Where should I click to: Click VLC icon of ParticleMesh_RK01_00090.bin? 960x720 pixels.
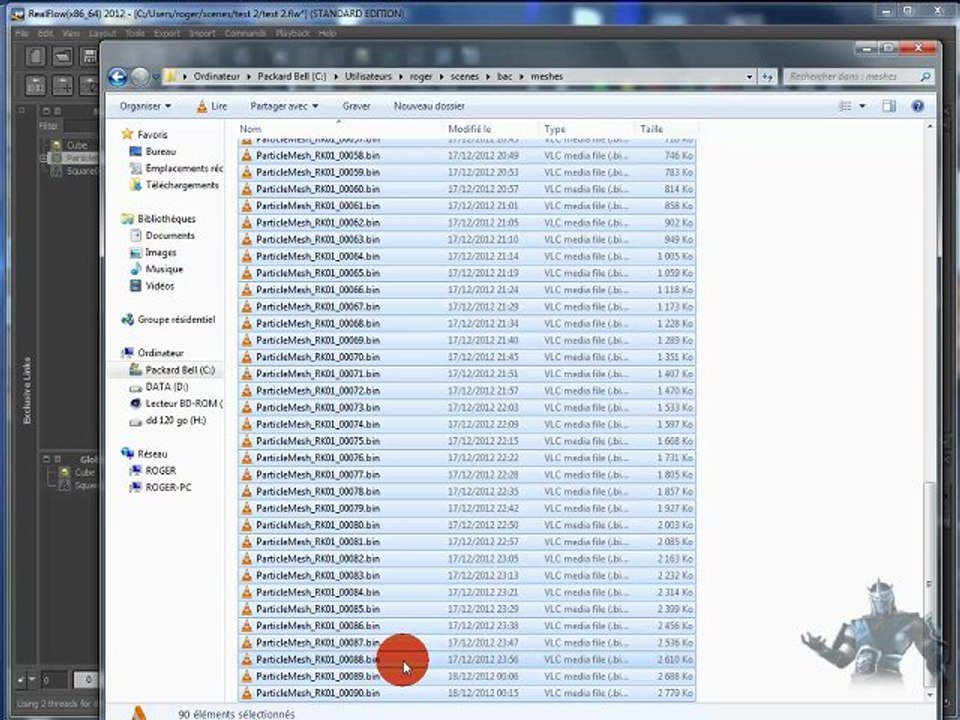click(246, 693)
